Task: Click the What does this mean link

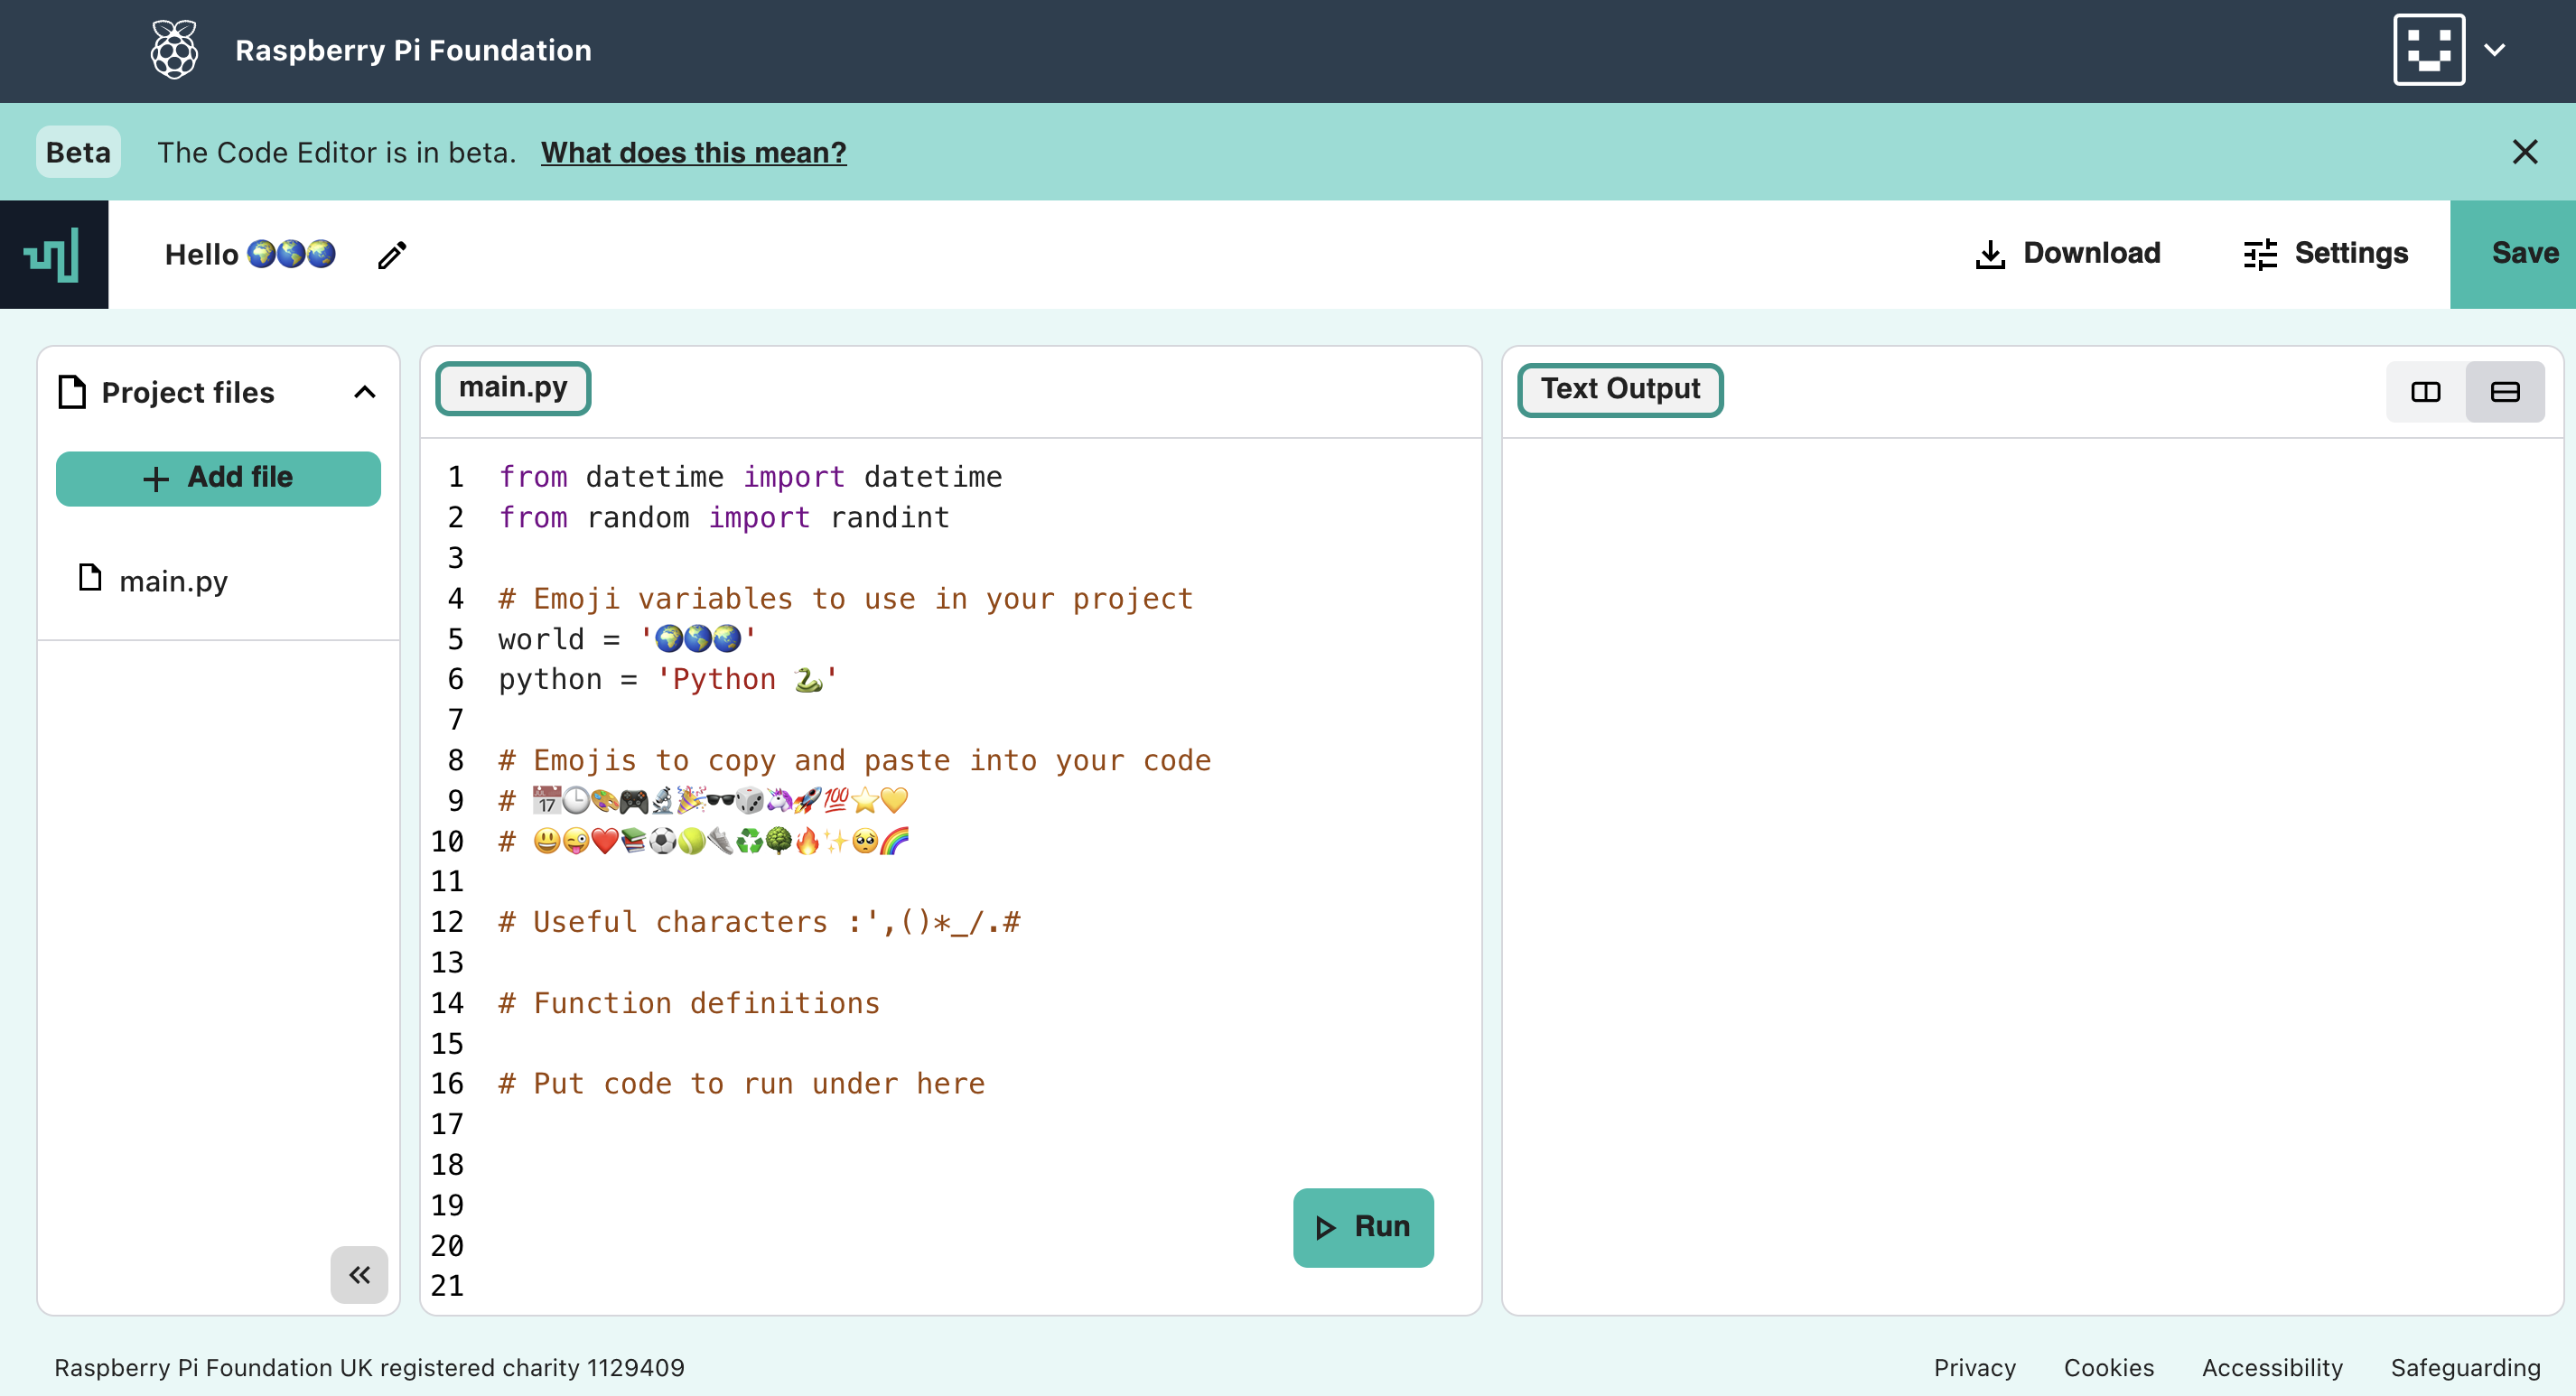Action: click(695, 153)
